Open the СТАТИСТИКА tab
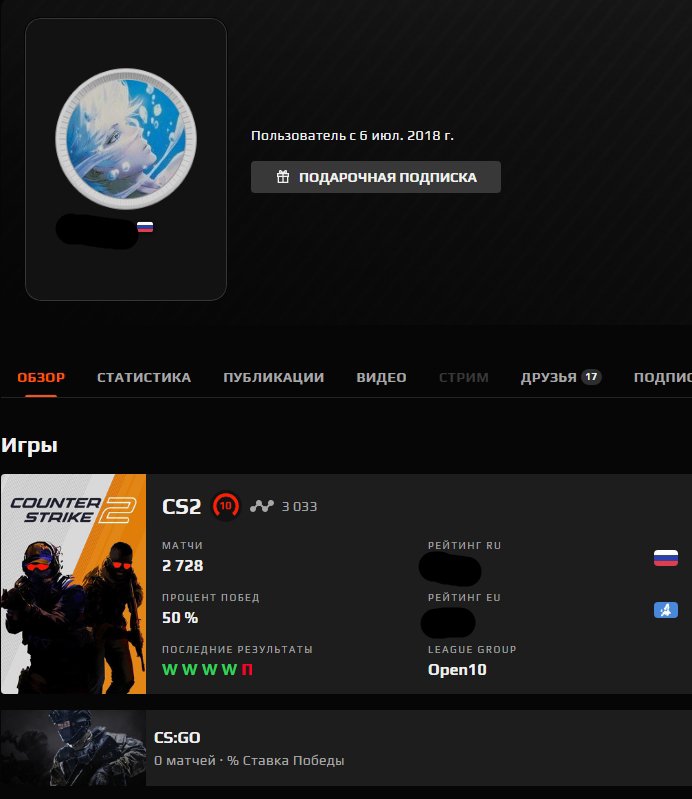 [x=144, y=377]
